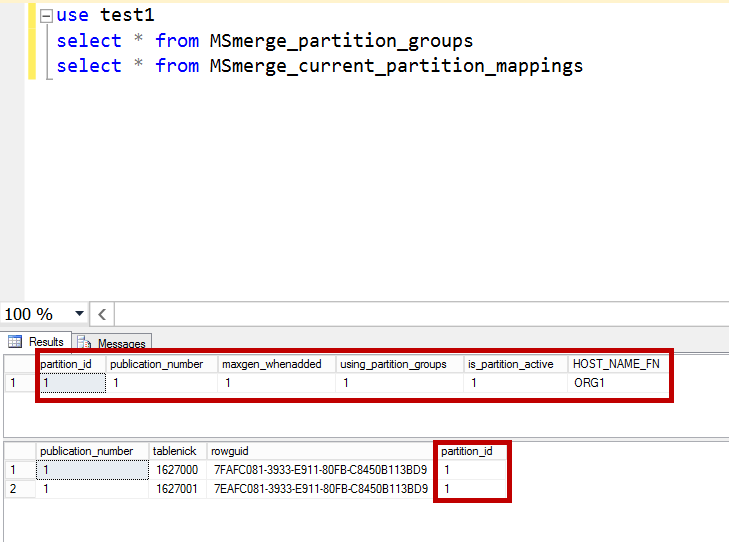729x542 pixels.
Task: Place cursor on MSmerge_partition_groups in the query
Action: [341, 41]
